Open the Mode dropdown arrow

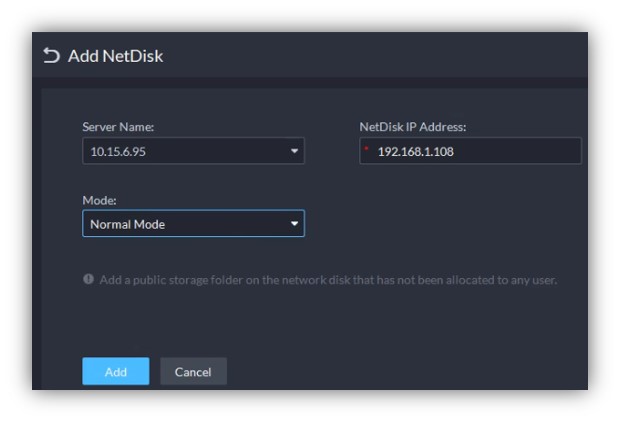click(x=294, y=224)
